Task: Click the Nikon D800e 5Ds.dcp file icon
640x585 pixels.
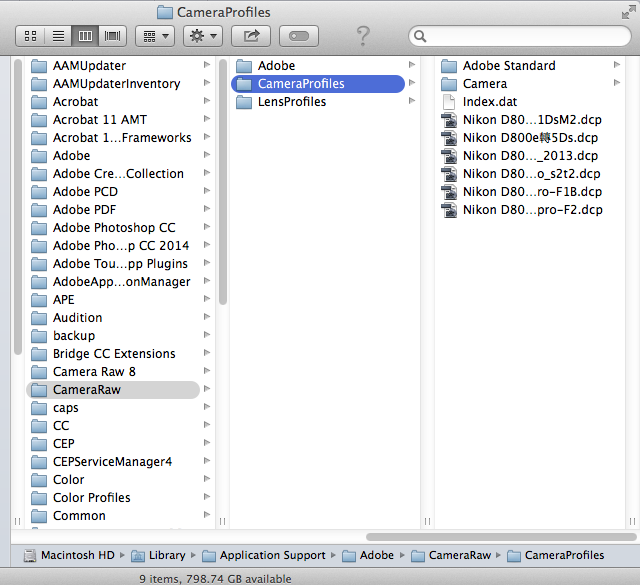Action: (449, 138)
